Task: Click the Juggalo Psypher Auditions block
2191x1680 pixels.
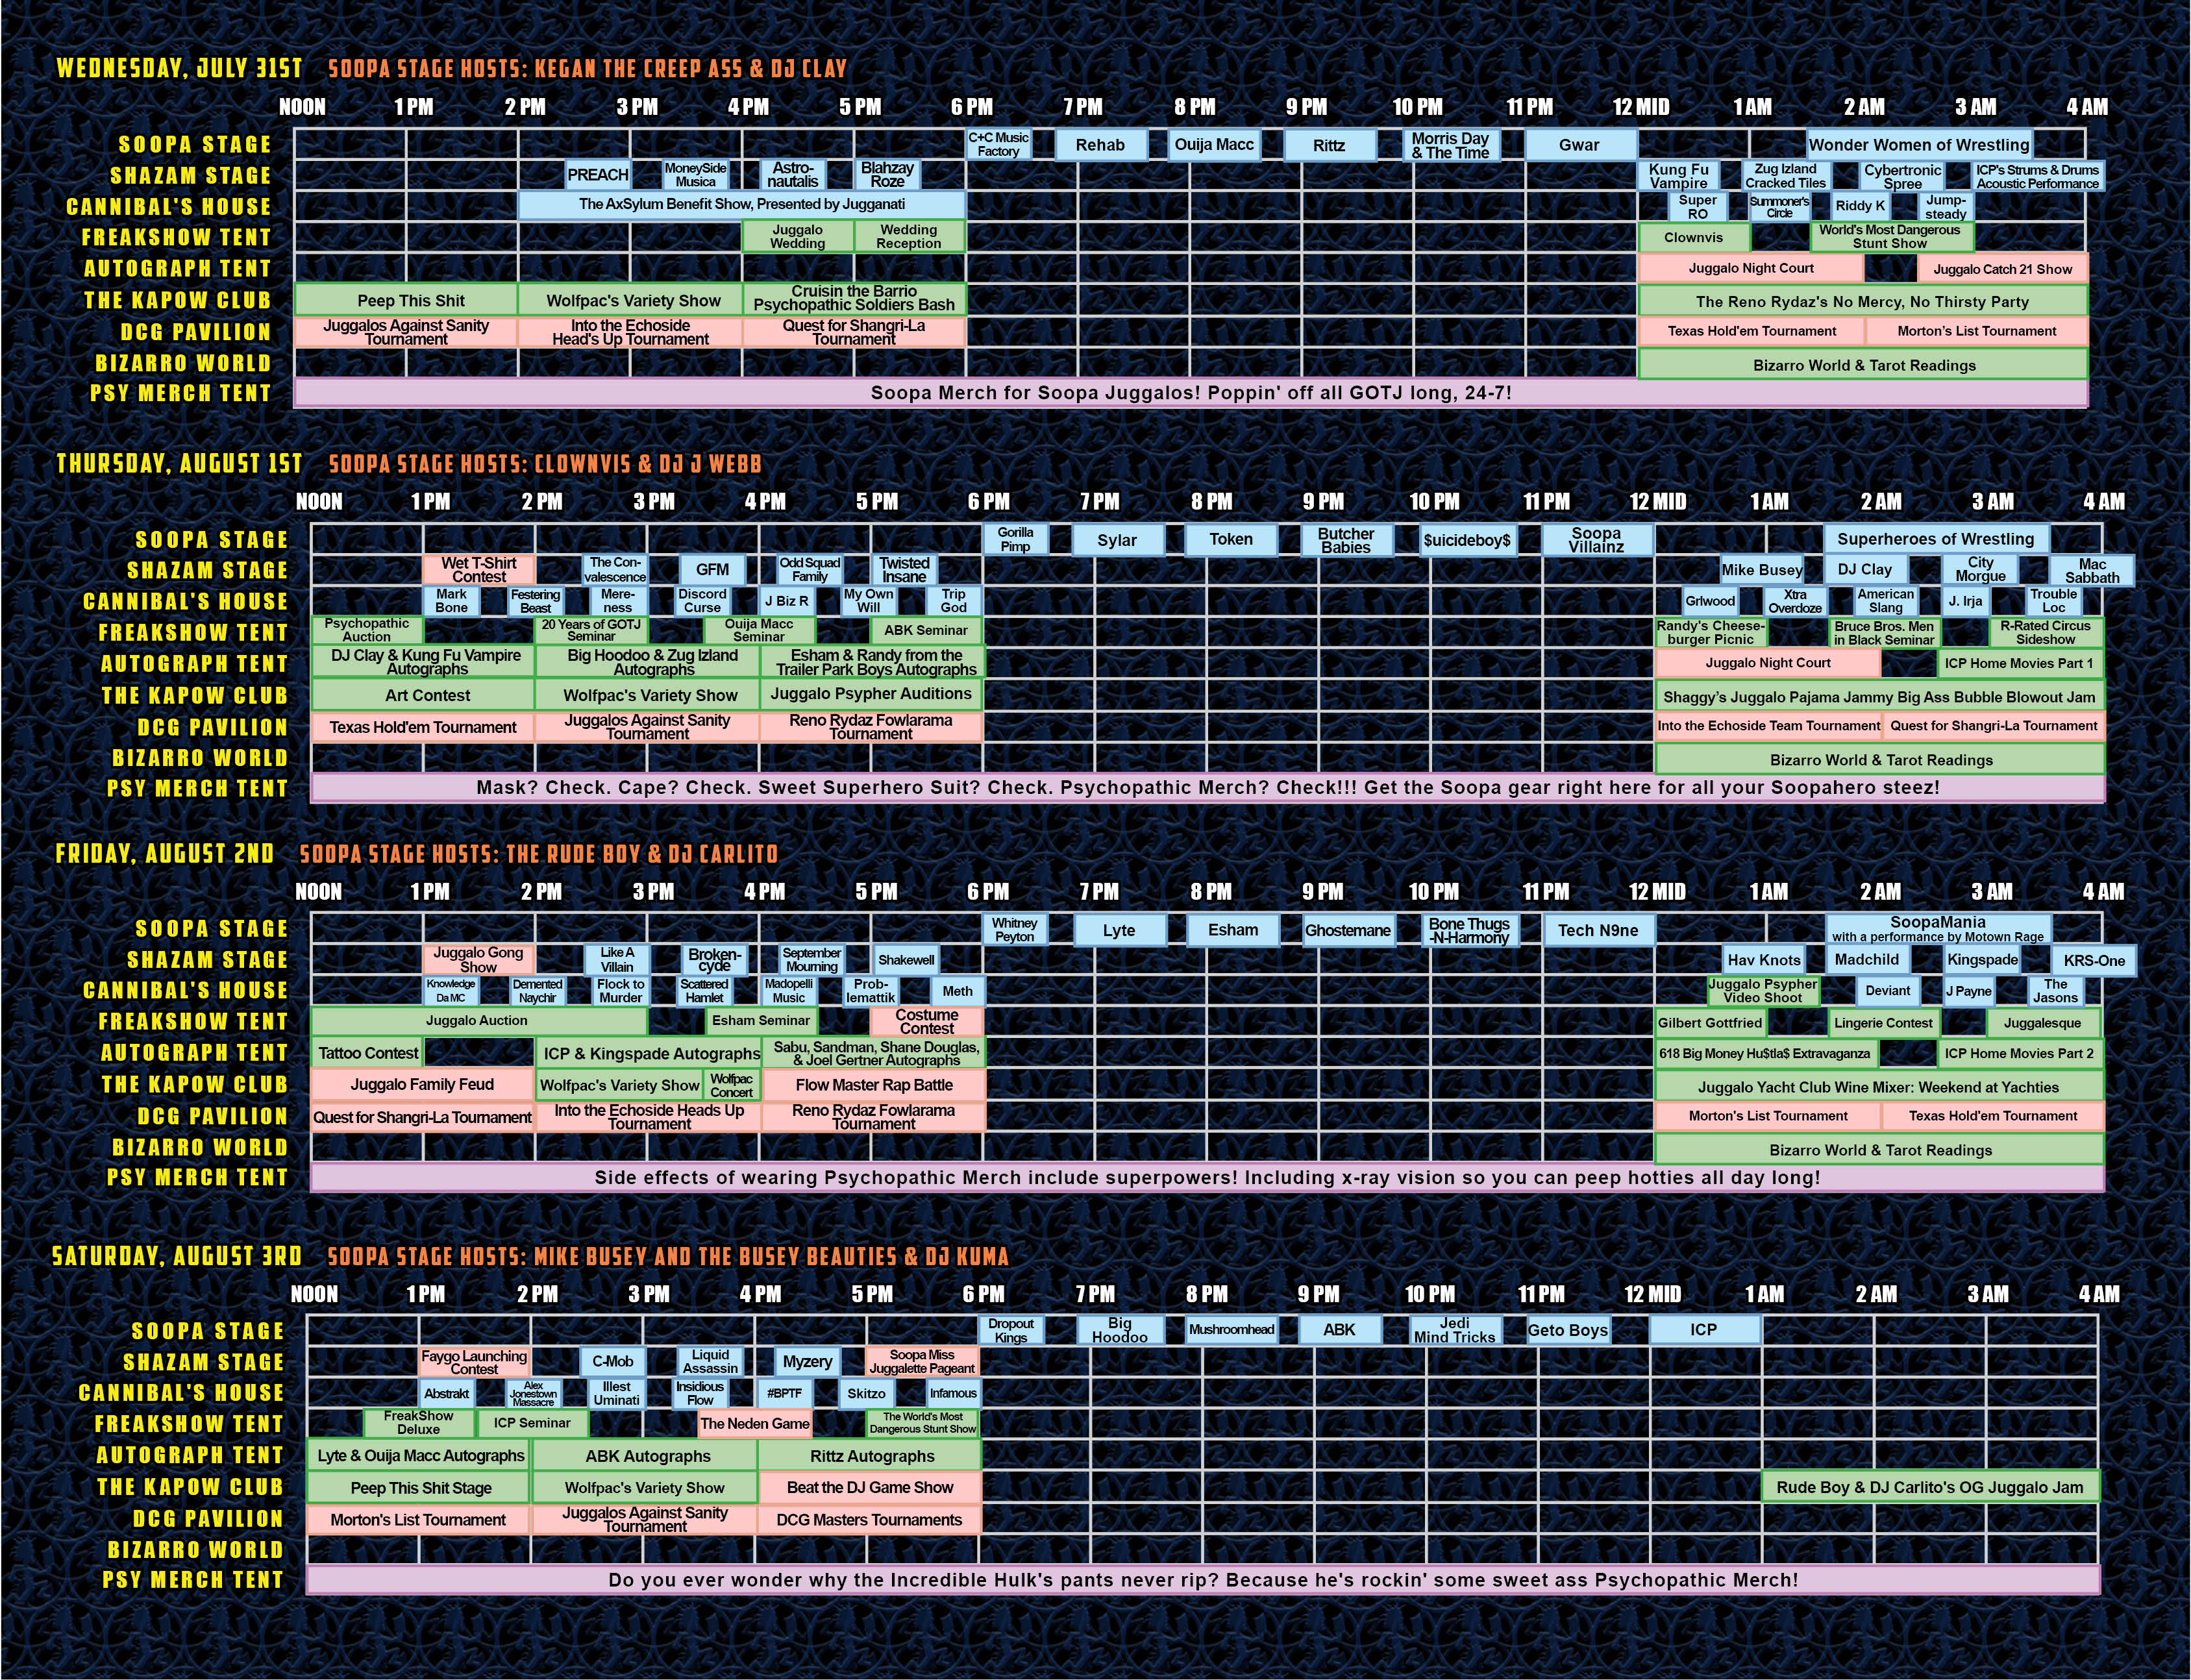Action: point(871,694)
